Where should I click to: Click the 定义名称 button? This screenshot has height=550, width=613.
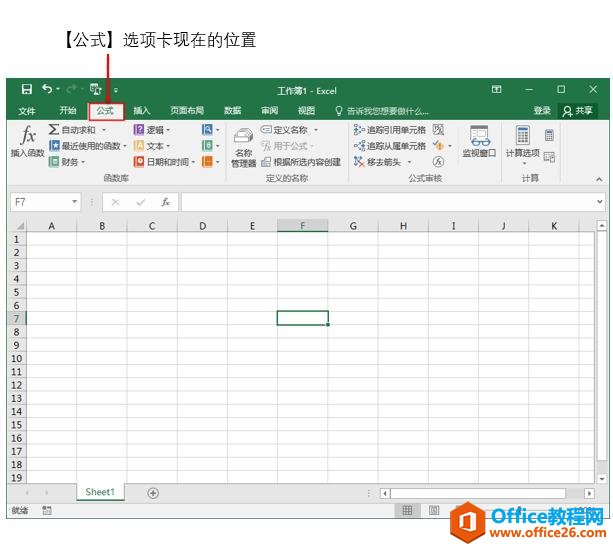click(x=284, y=130)
